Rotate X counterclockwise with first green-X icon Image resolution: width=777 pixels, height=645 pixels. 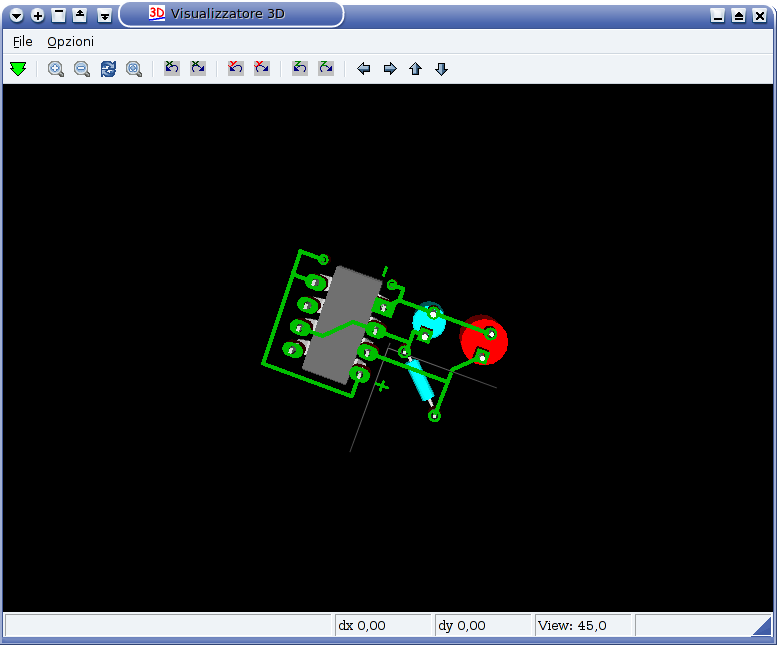[x=171, y=68]
